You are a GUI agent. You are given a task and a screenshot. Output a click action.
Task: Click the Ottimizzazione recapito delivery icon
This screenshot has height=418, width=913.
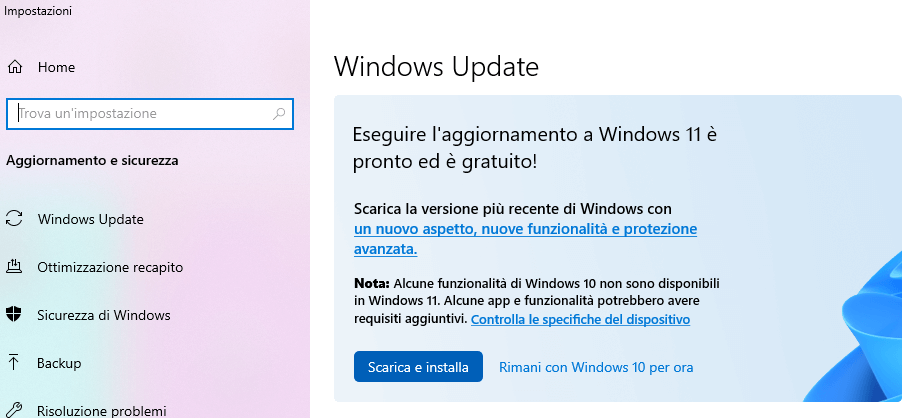point(15,267)
